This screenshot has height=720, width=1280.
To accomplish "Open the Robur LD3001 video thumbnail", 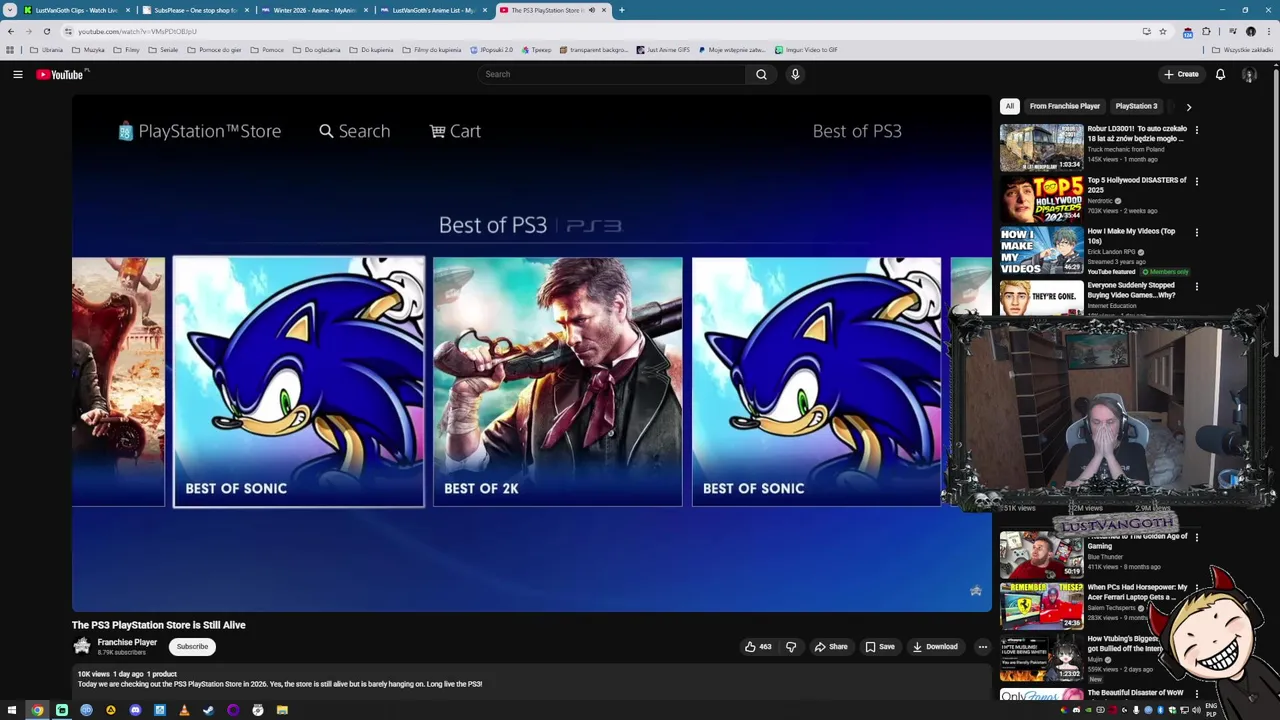I will [1041, 147].
